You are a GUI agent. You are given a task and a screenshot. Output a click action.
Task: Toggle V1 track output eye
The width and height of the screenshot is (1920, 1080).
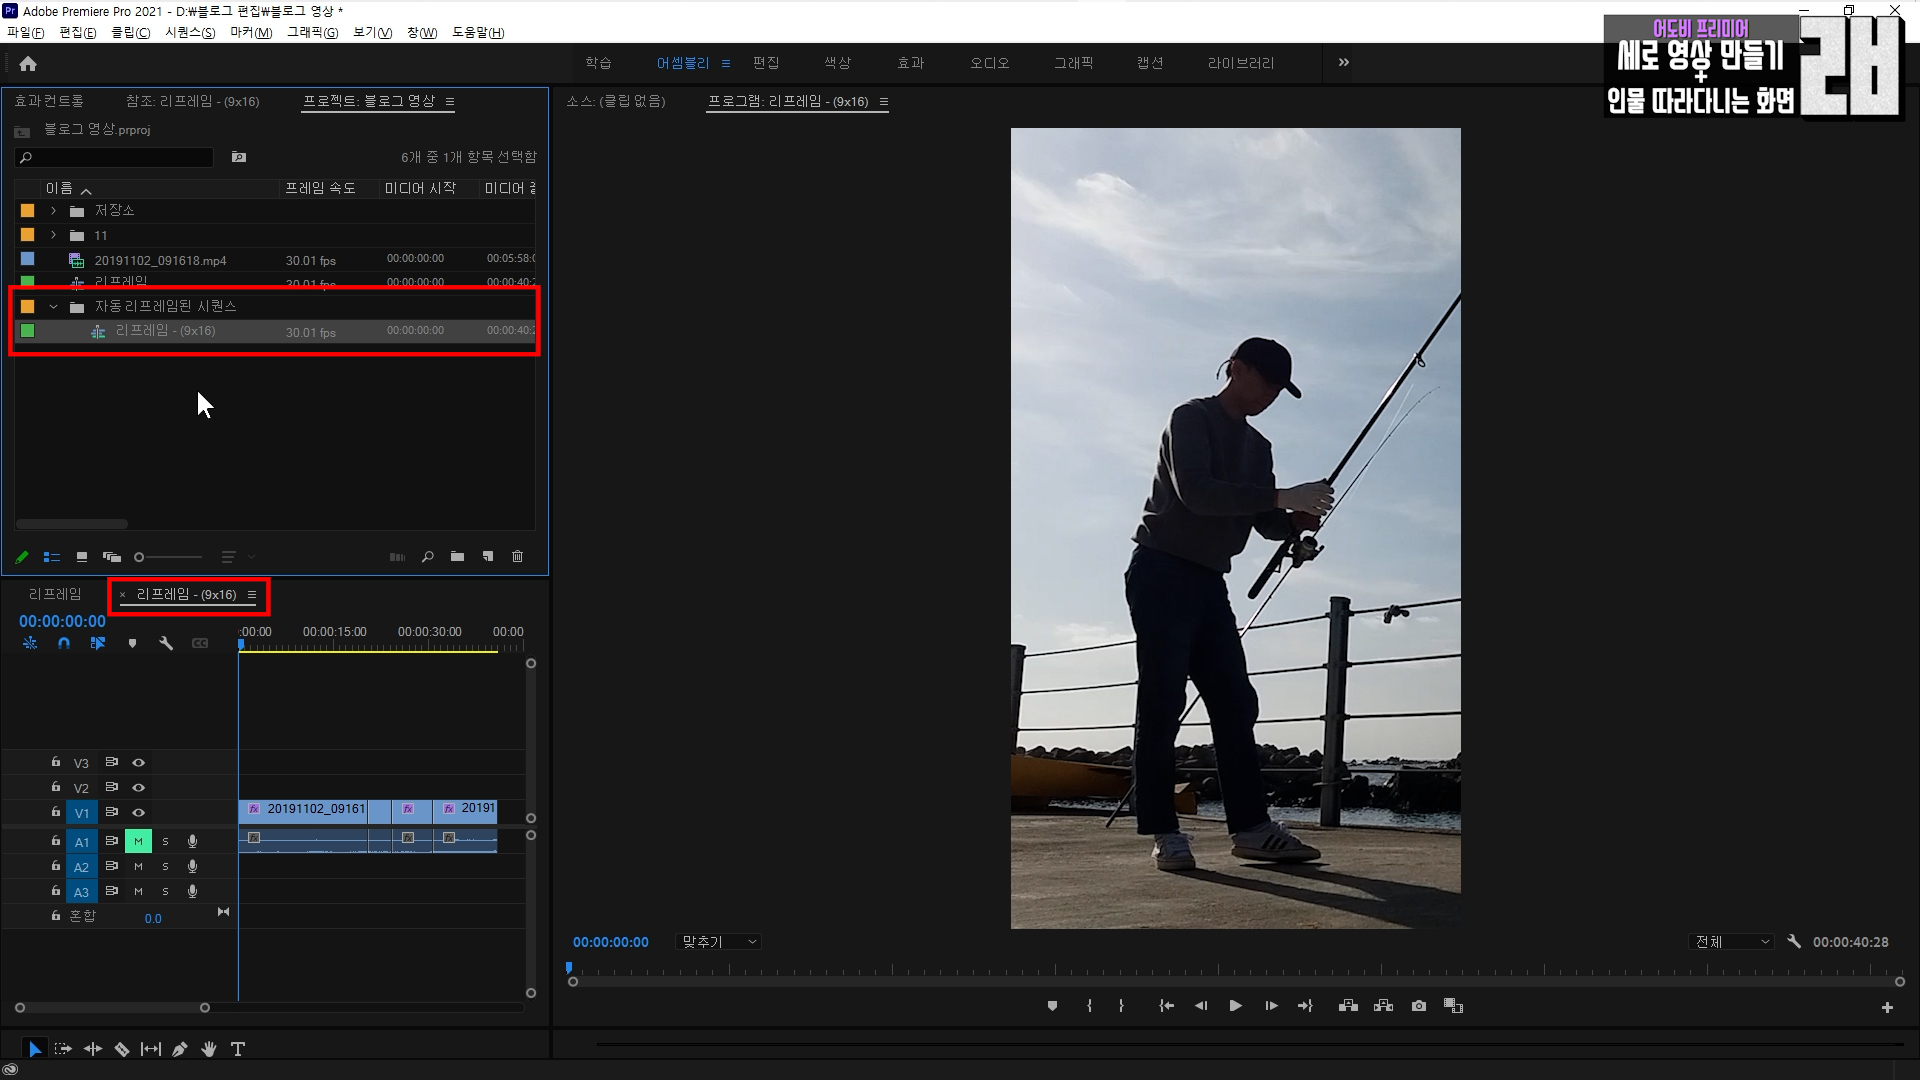(x=139, y=813)
